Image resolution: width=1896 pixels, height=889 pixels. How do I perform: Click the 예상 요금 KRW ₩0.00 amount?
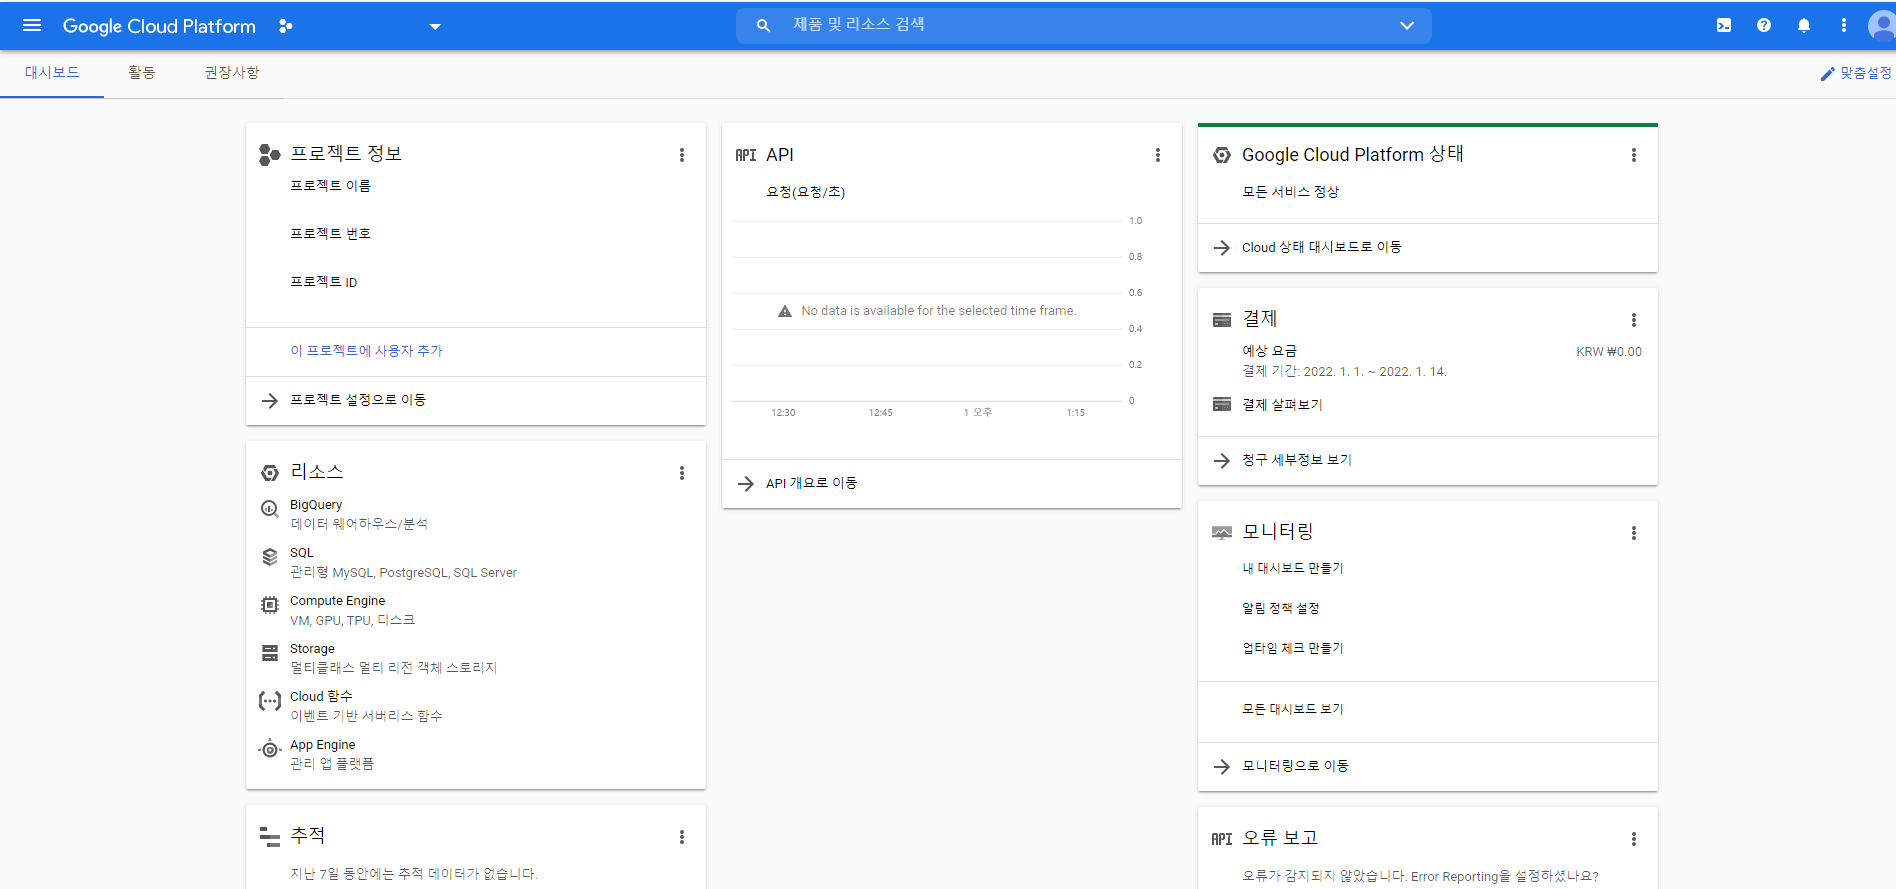click(x=1609, y=352)
